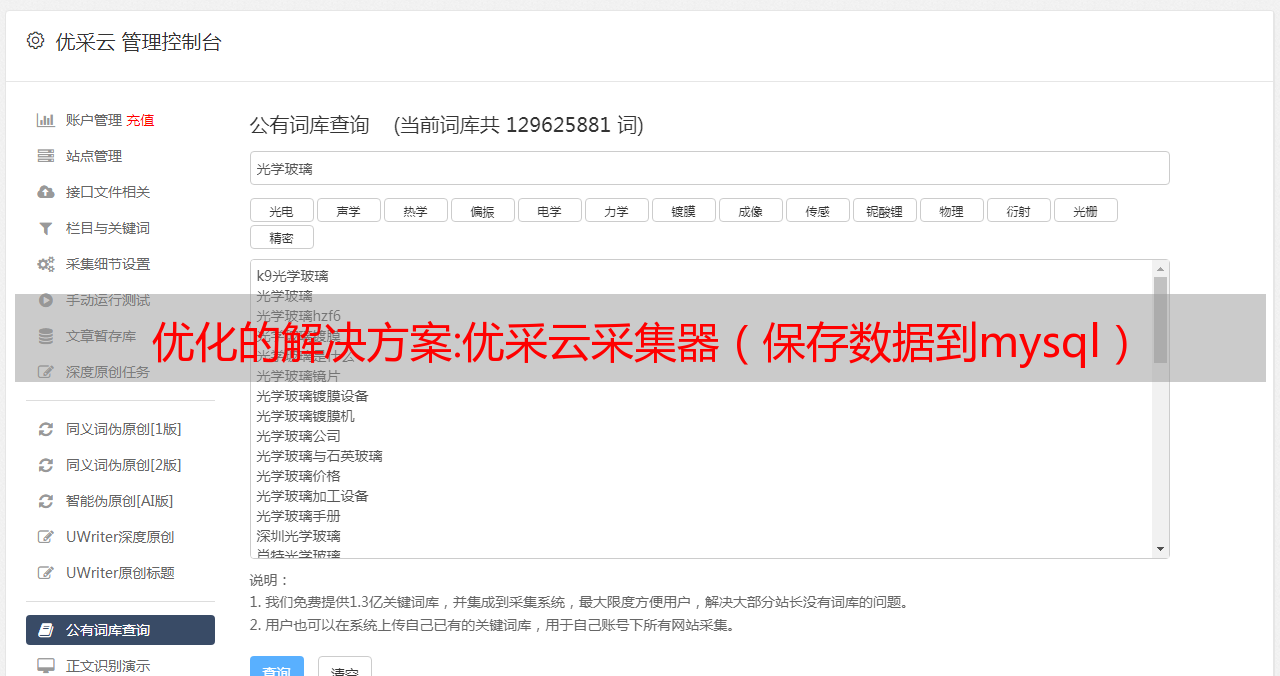The image size is (1280, 676).
Task: Click the 清空 button
Action: tap(345, 668)
